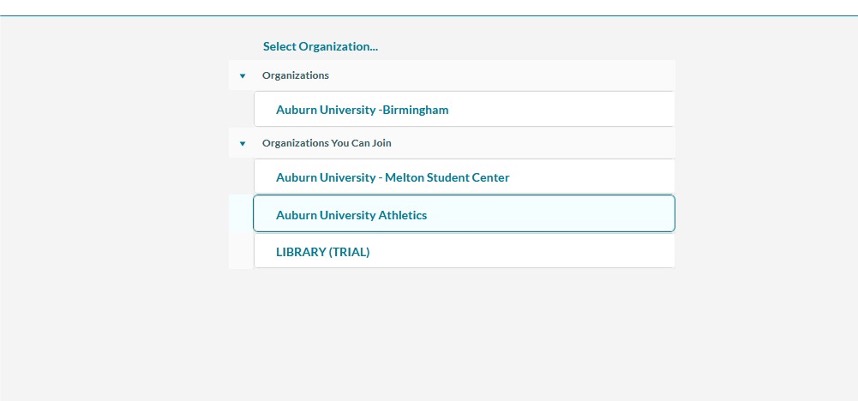Screen dimensions: 858x401
Task: Select the highlighted Auburn University Athletics row
Action: click(x=464, y=214)
